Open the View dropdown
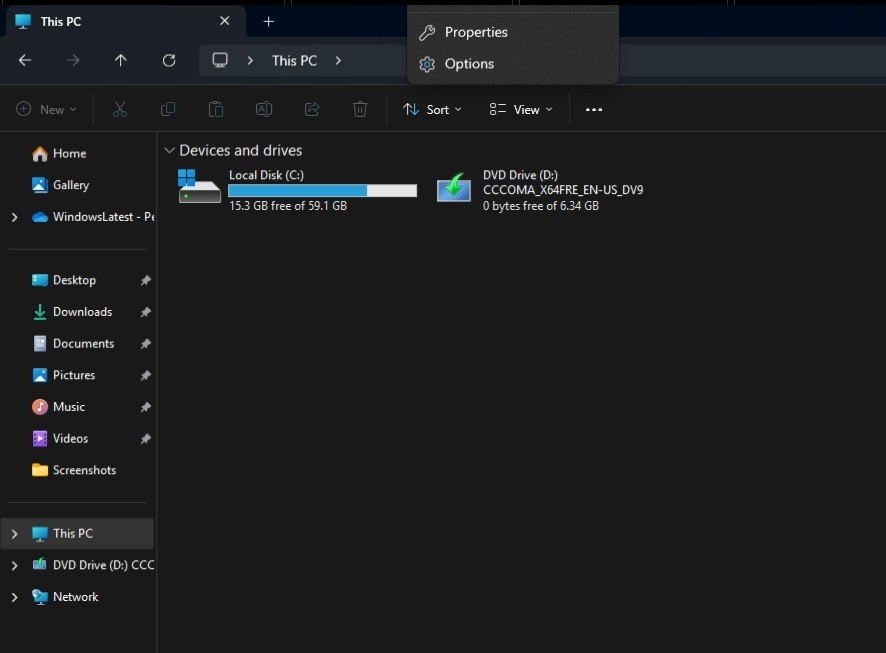This screenshot has height=653, width=886. tap(520, 109)
